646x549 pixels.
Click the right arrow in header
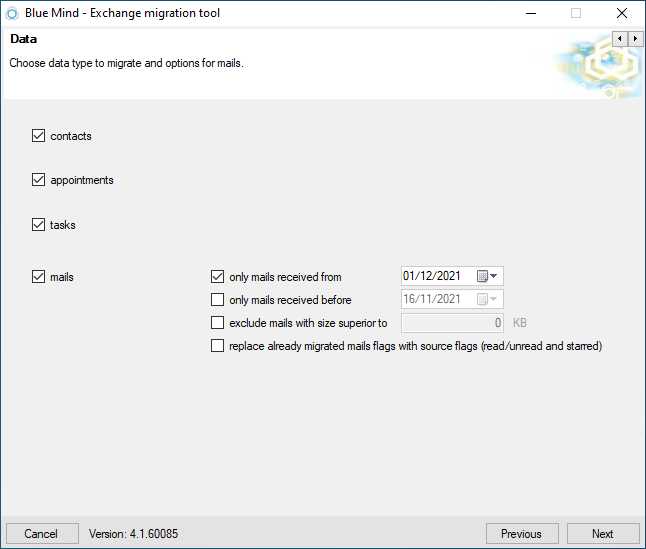[x=635, y=39]
